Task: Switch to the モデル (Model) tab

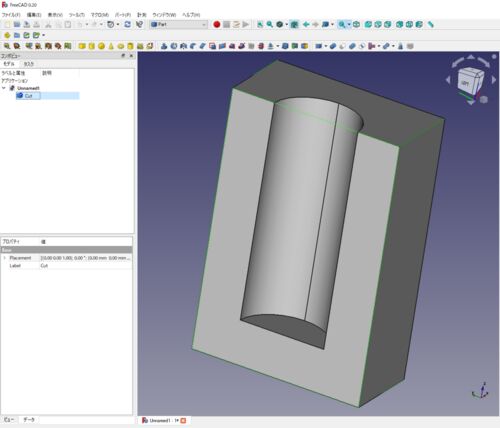Action: (9, 64)
